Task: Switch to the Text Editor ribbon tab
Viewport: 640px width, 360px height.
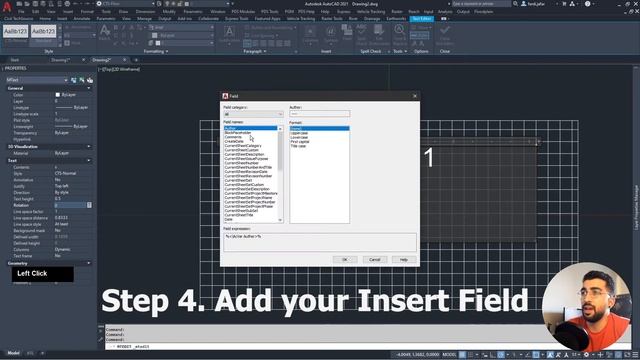Action: 422,19
